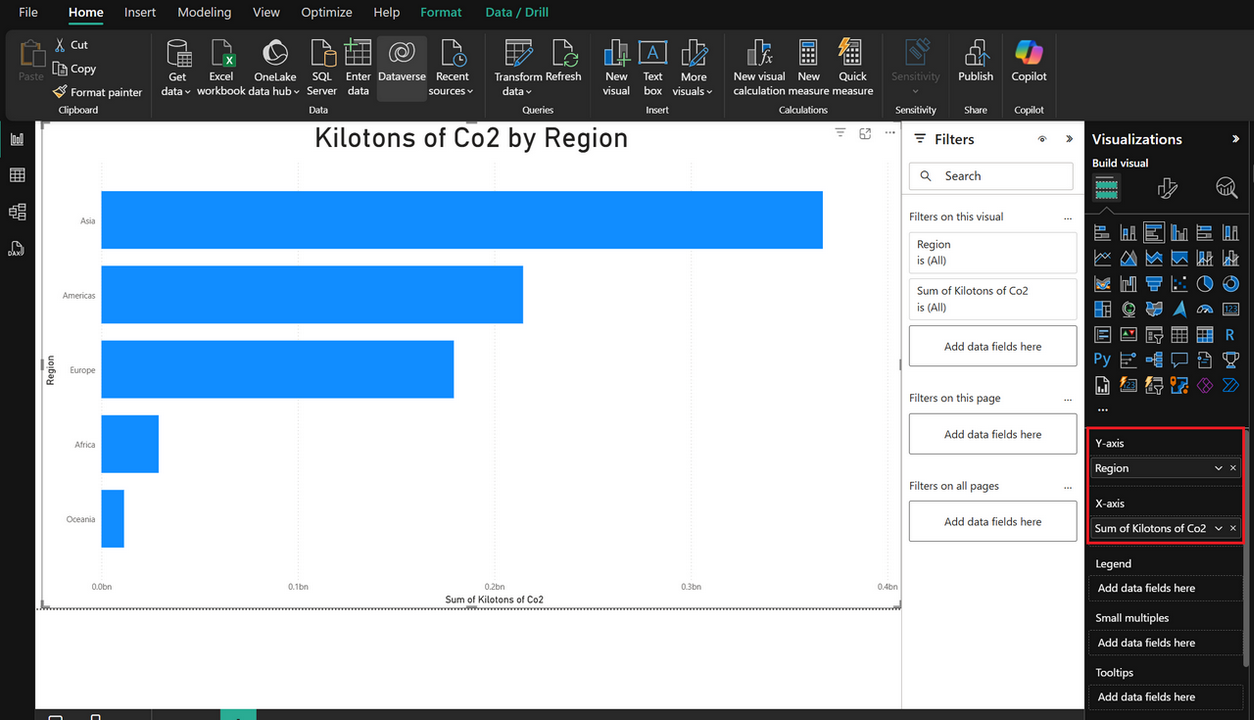The image size is (1254, 720).
Task: Open the Optimize ribbon tab
Action: pos(327,12)
